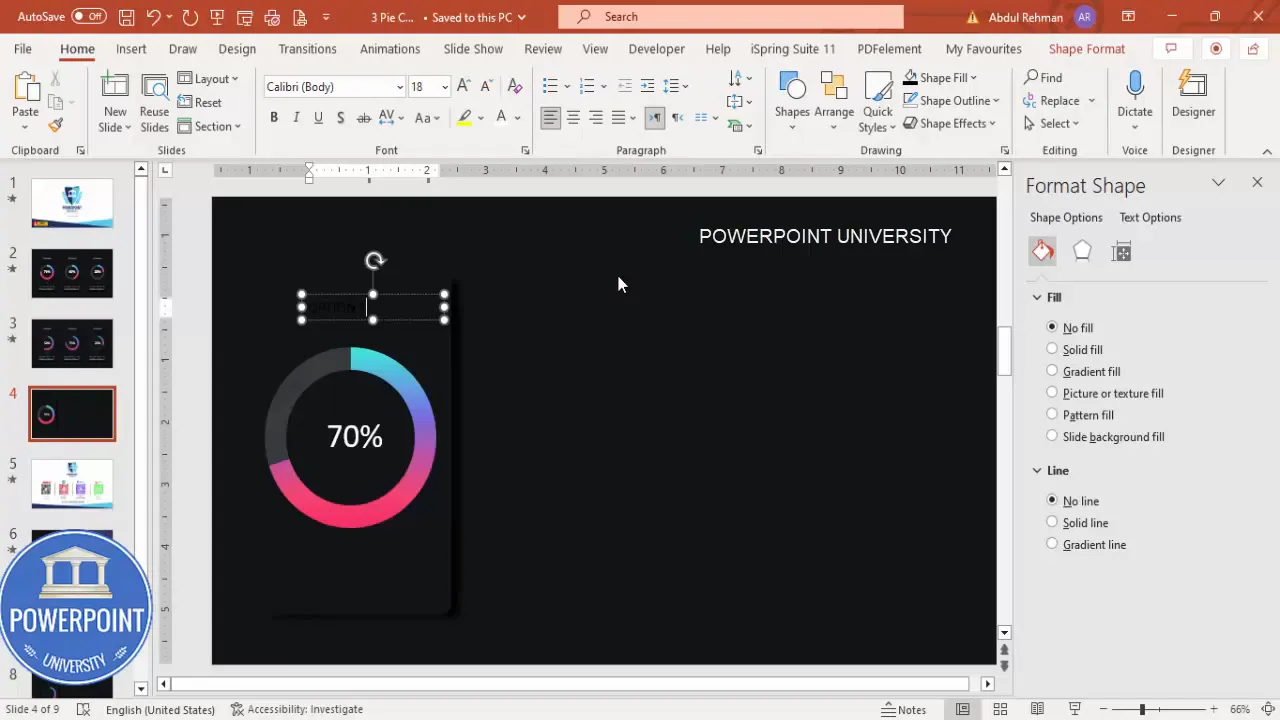Switch to the Transitions tab
This screenshot has width=1280, height=720.
tap(307, 49)
